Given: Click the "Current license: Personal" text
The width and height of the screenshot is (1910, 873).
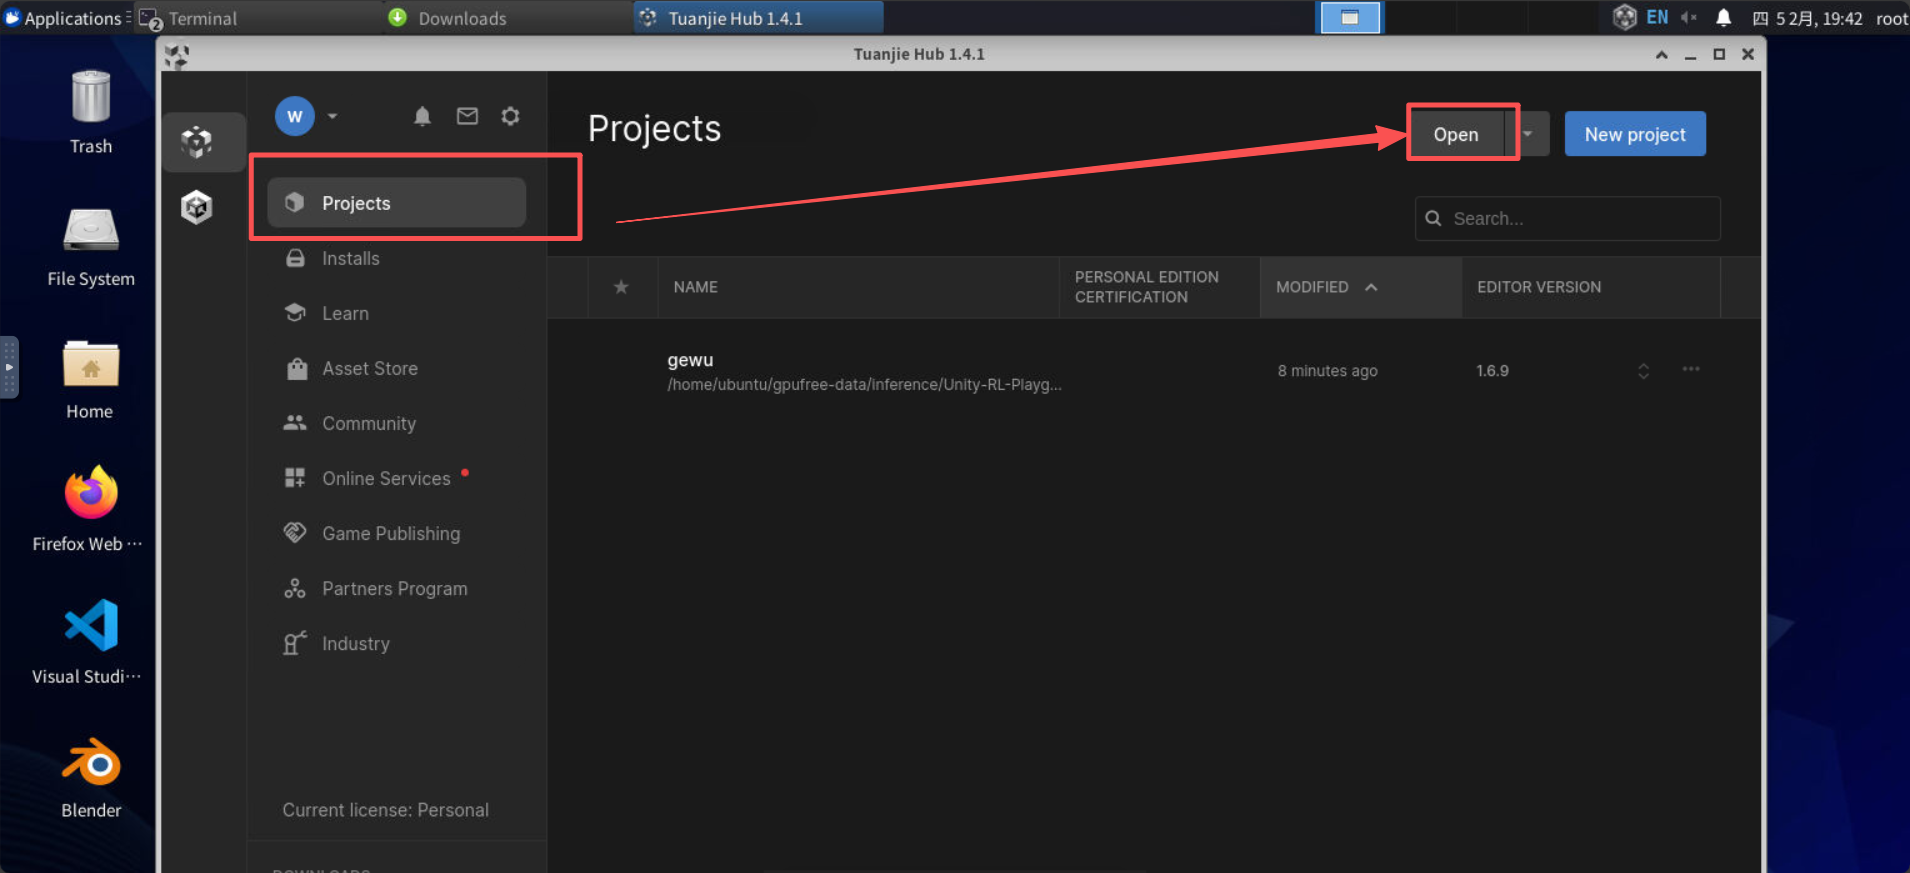Looking at the screenshot, I should click(385, 810).
